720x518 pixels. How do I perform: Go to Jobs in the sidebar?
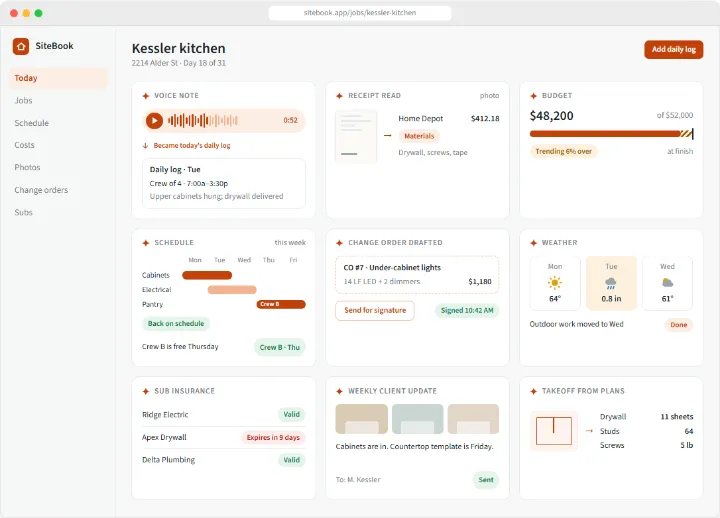pyautogui.click(x=58, y=101)
